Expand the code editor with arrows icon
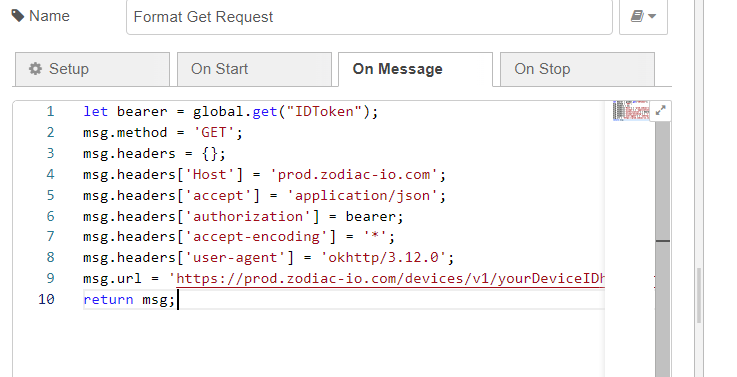Viewport: 737px width, 377px height. click(660, 111)
